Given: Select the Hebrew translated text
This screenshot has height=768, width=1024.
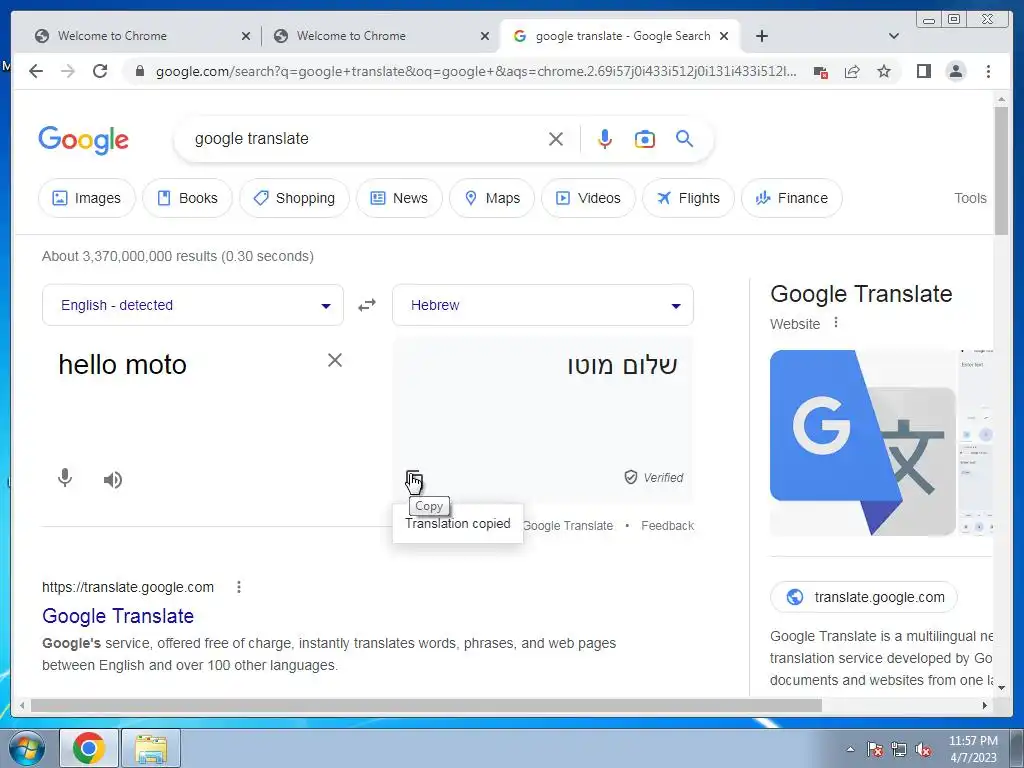Looking at the screenshot, I should [x=622, y=365].
